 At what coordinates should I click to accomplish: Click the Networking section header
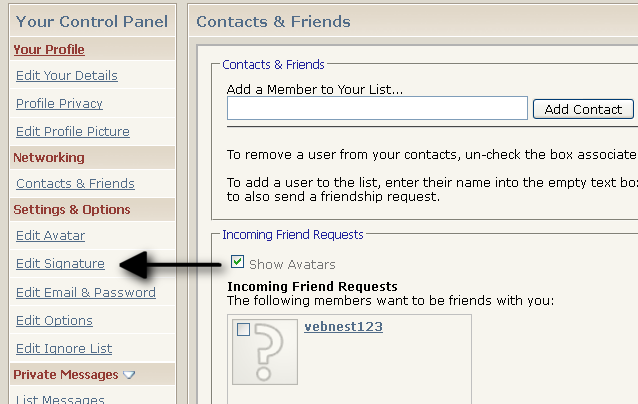48,158
